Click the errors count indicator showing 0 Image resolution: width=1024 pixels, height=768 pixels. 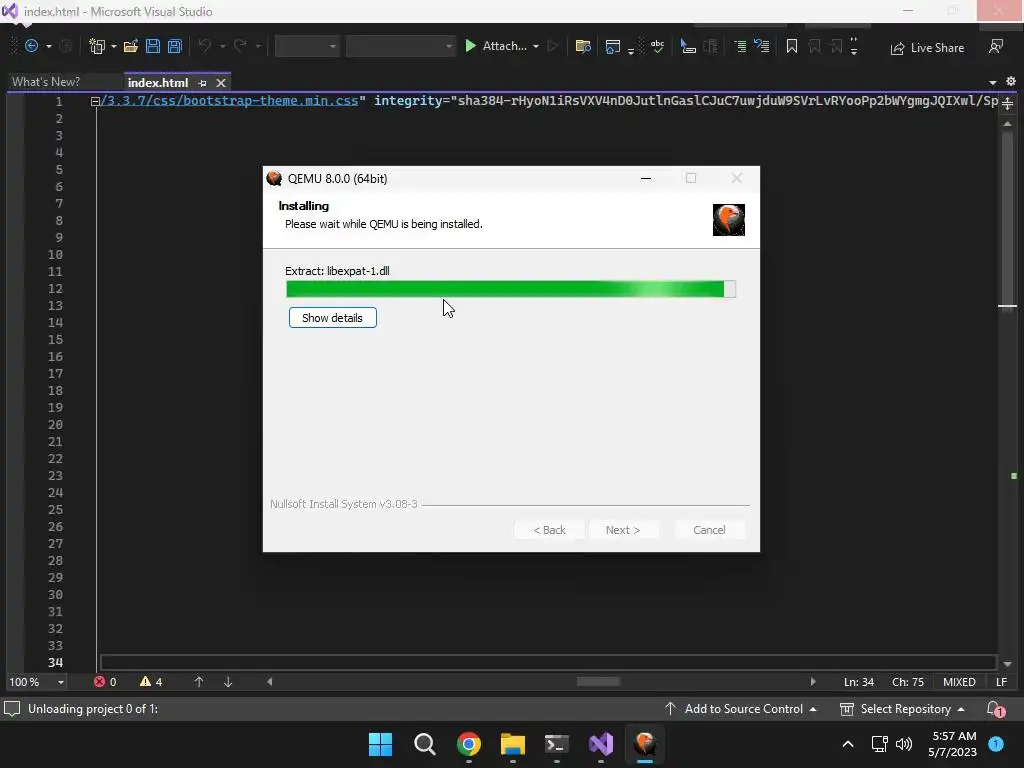coord(104,682)
